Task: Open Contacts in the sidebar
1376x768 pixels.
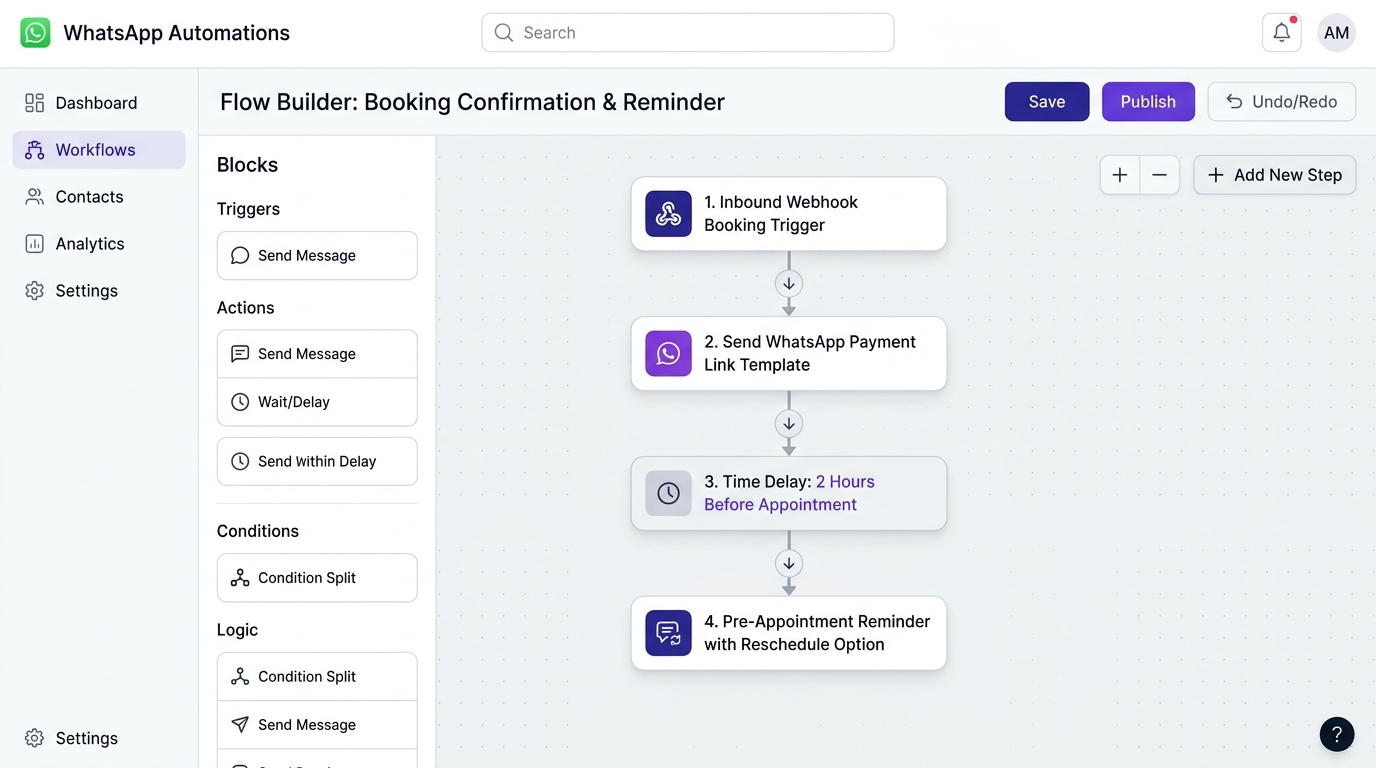Action: click(99, 197)
